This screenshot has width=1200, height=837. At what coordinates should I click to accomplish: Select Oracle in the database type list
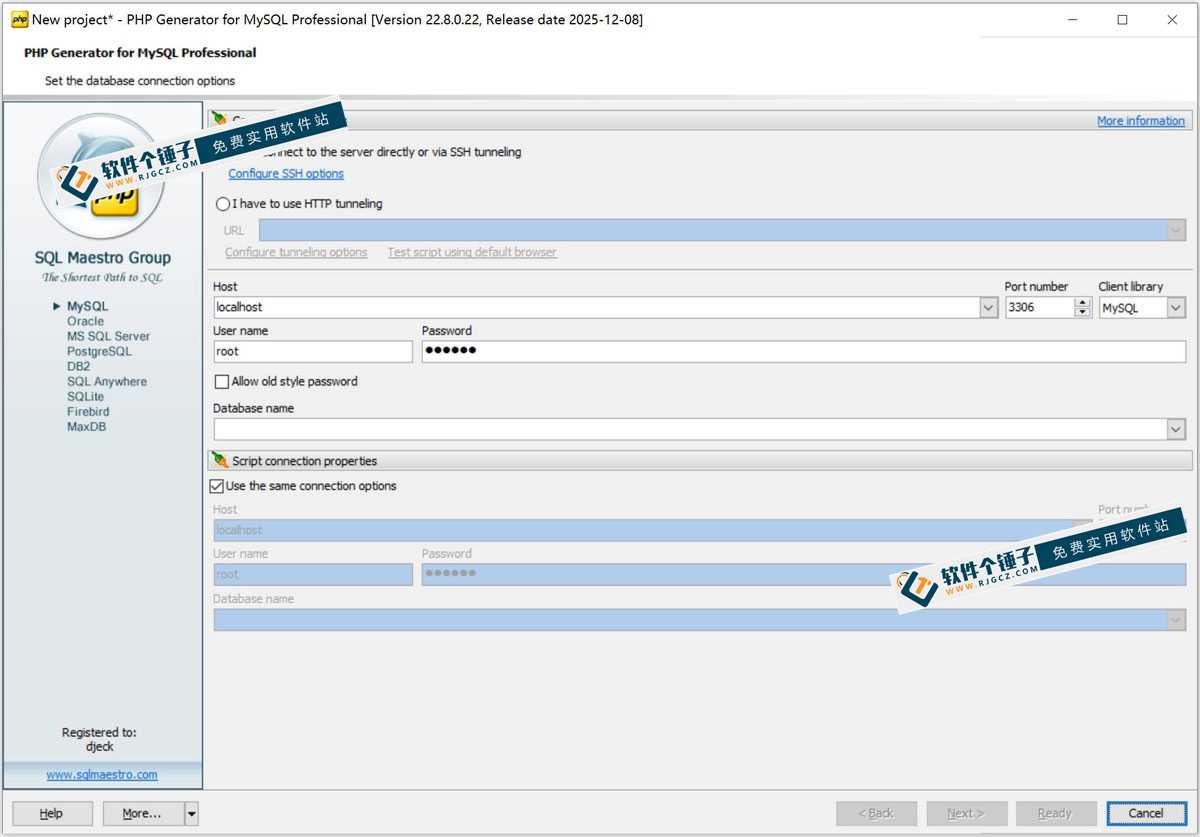click(x=85, y=321)
